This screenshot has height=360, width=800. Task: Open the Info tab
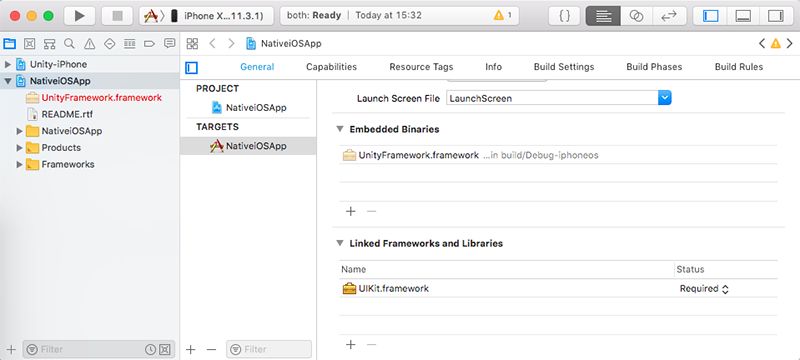tap(493, 67)
